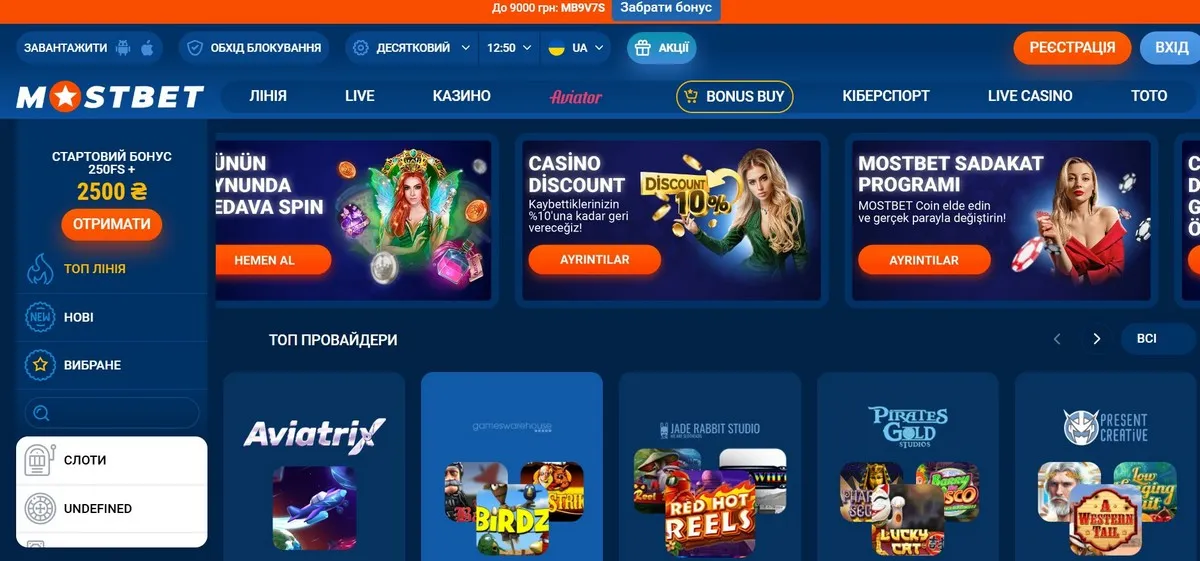Expand the UA language selector
Viewport: 1200px width, 561px height.
coord(577,48)
